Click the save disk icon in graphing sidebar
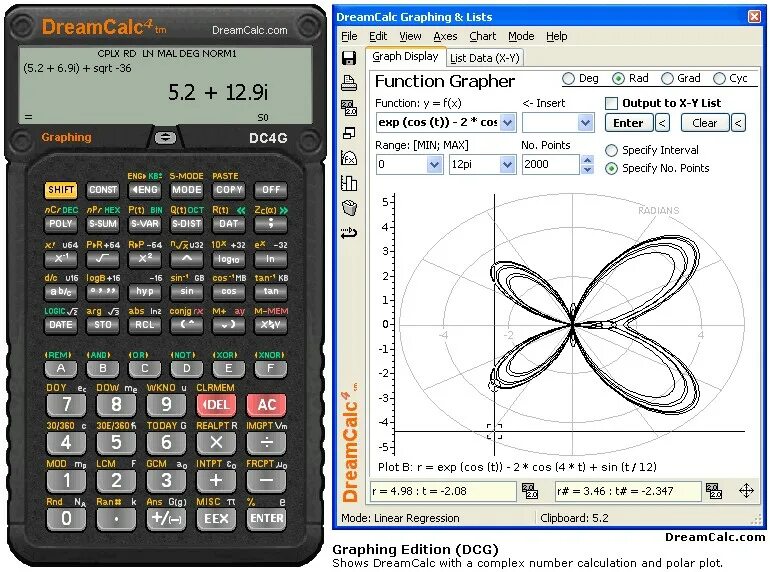Viewport: 770px width, 572px height. coord(349,58)
